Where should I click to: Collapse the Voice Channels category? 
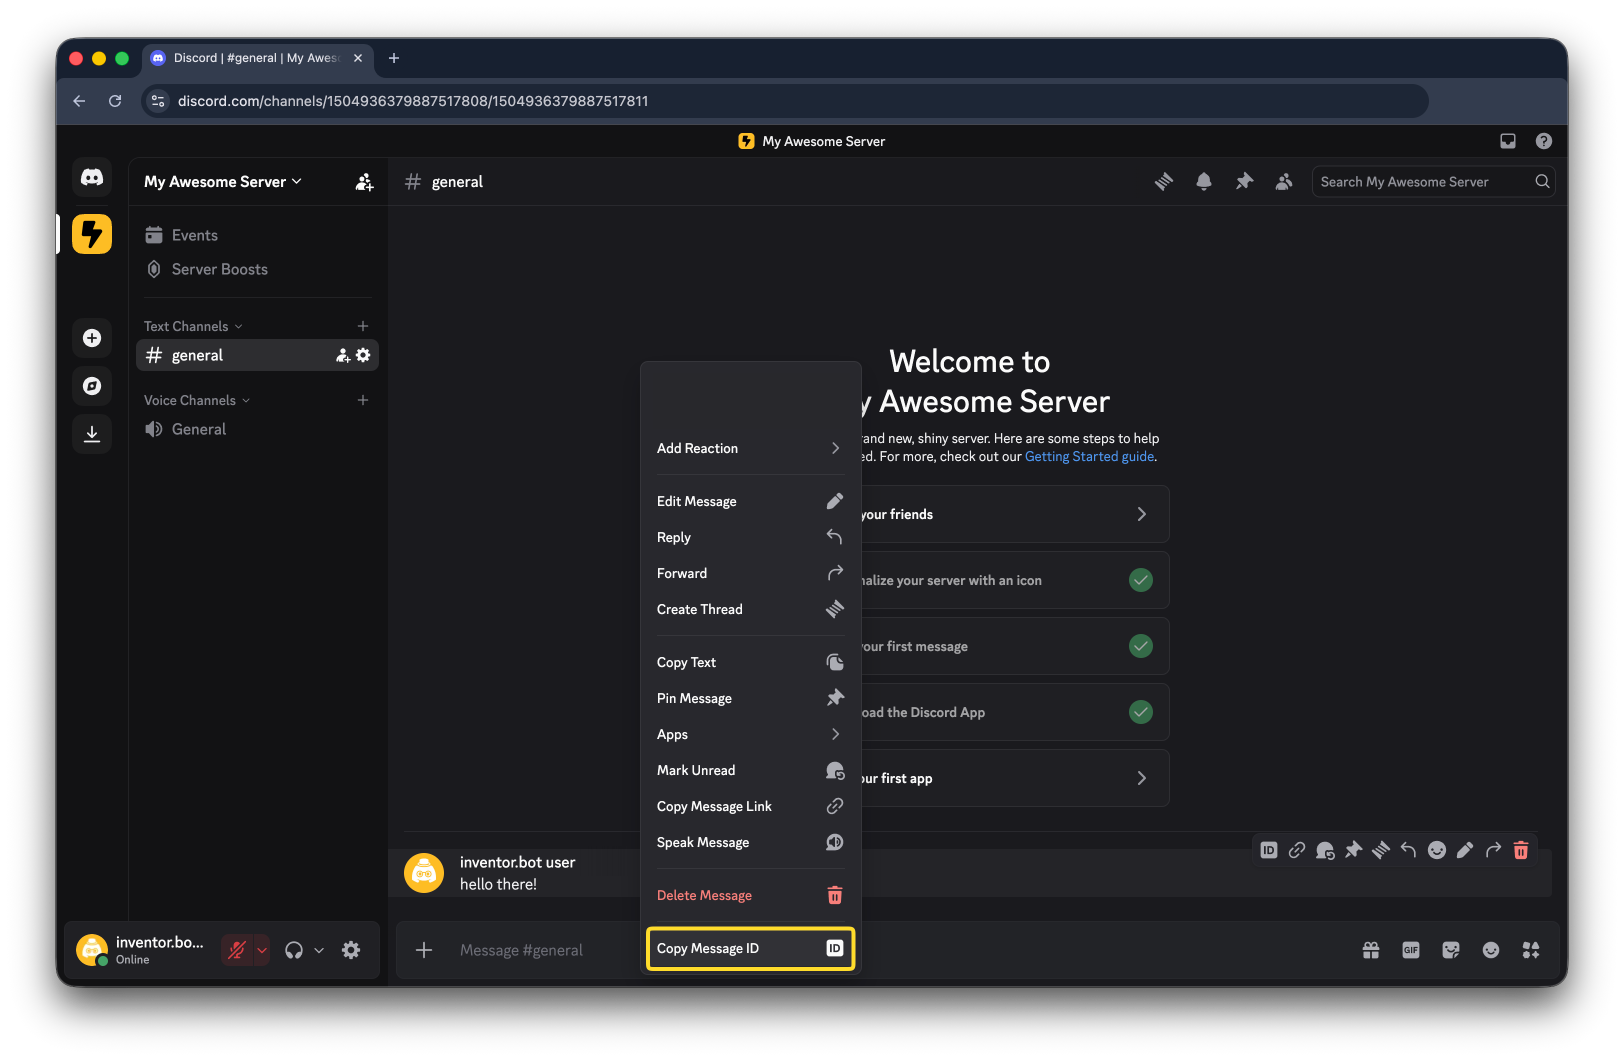[197, 400]
